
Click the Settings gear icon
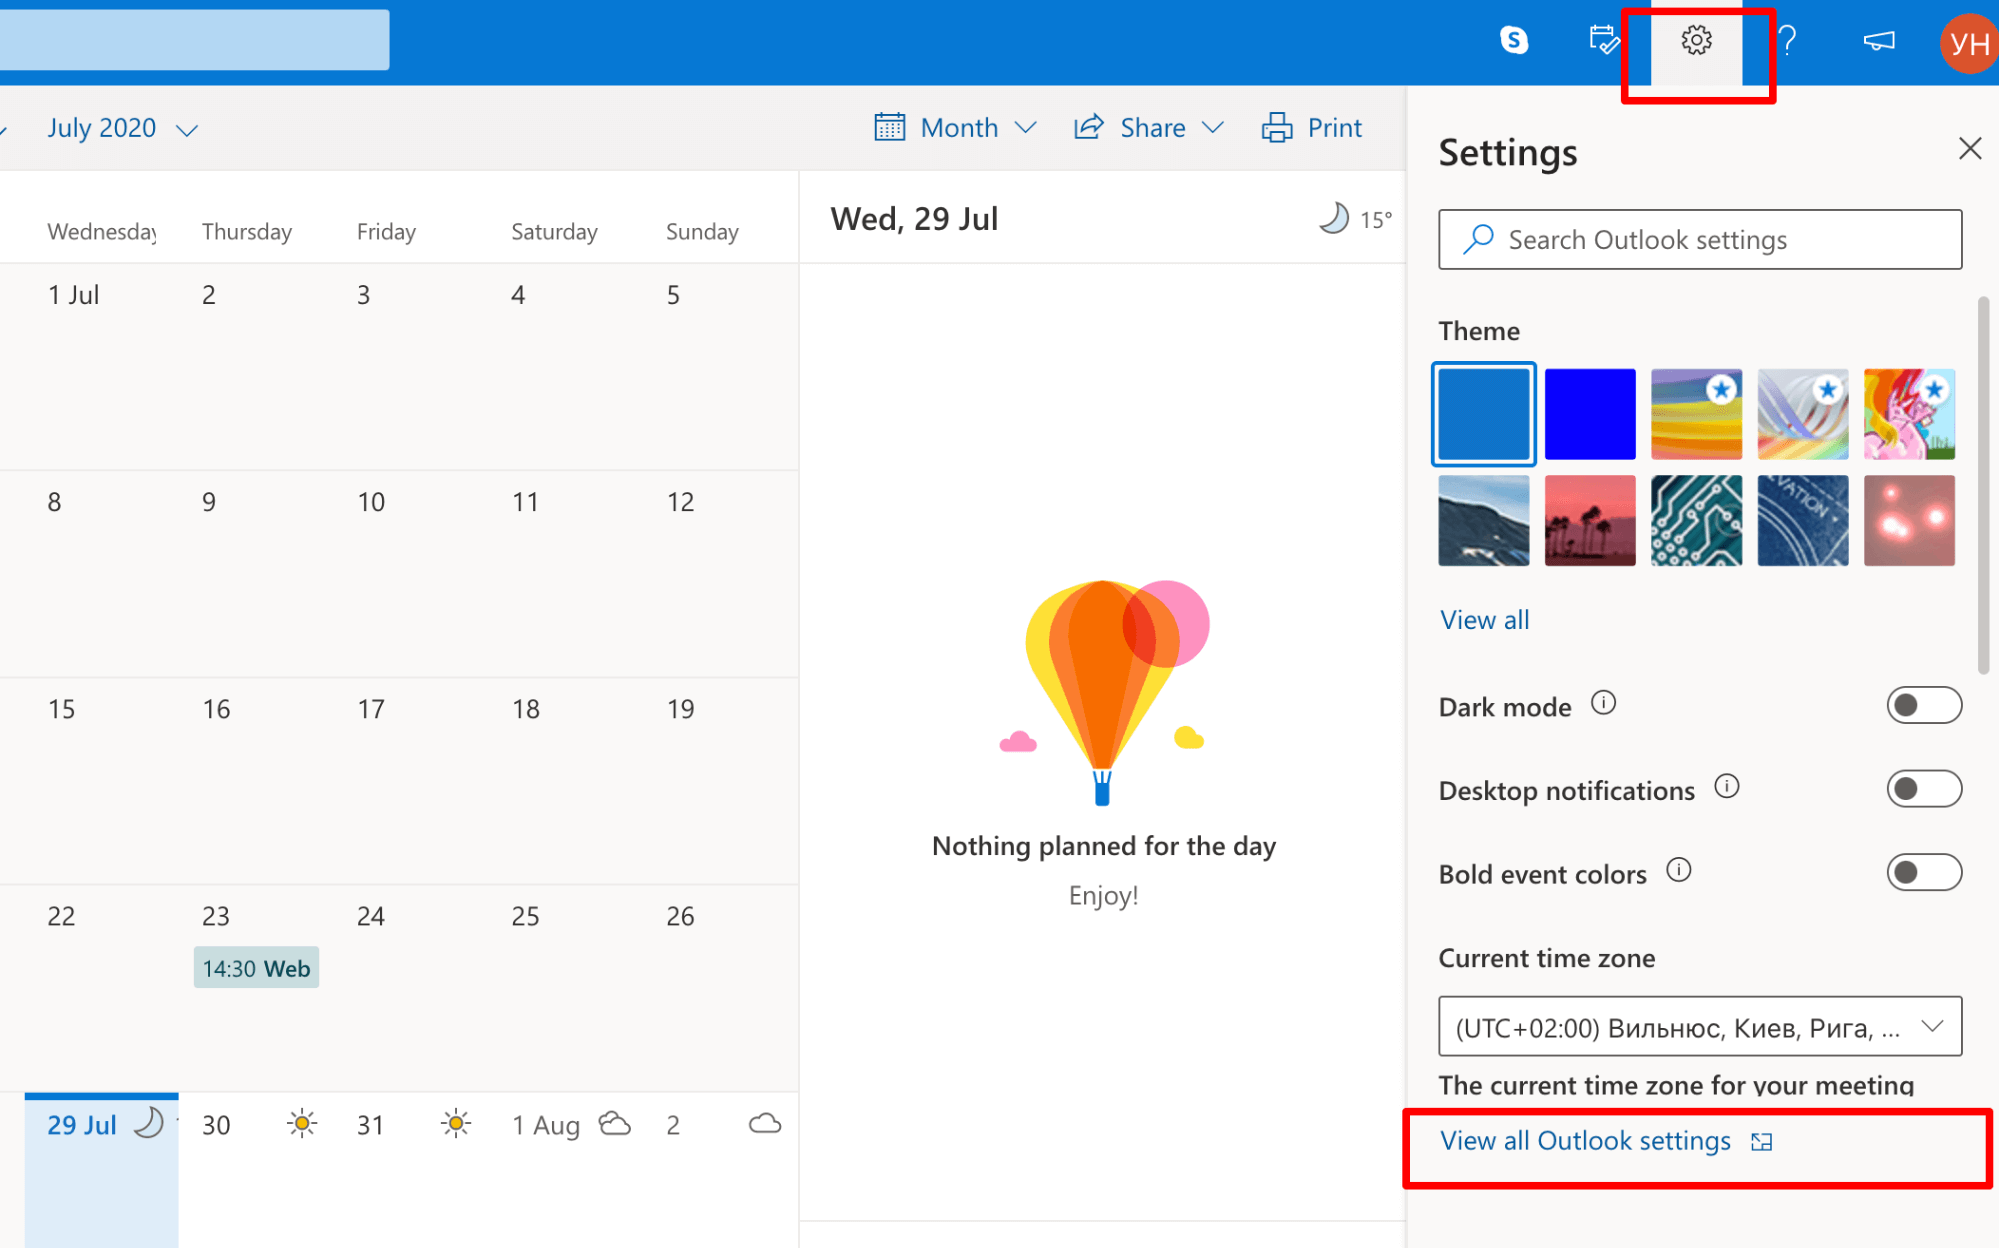point(1697,41)
